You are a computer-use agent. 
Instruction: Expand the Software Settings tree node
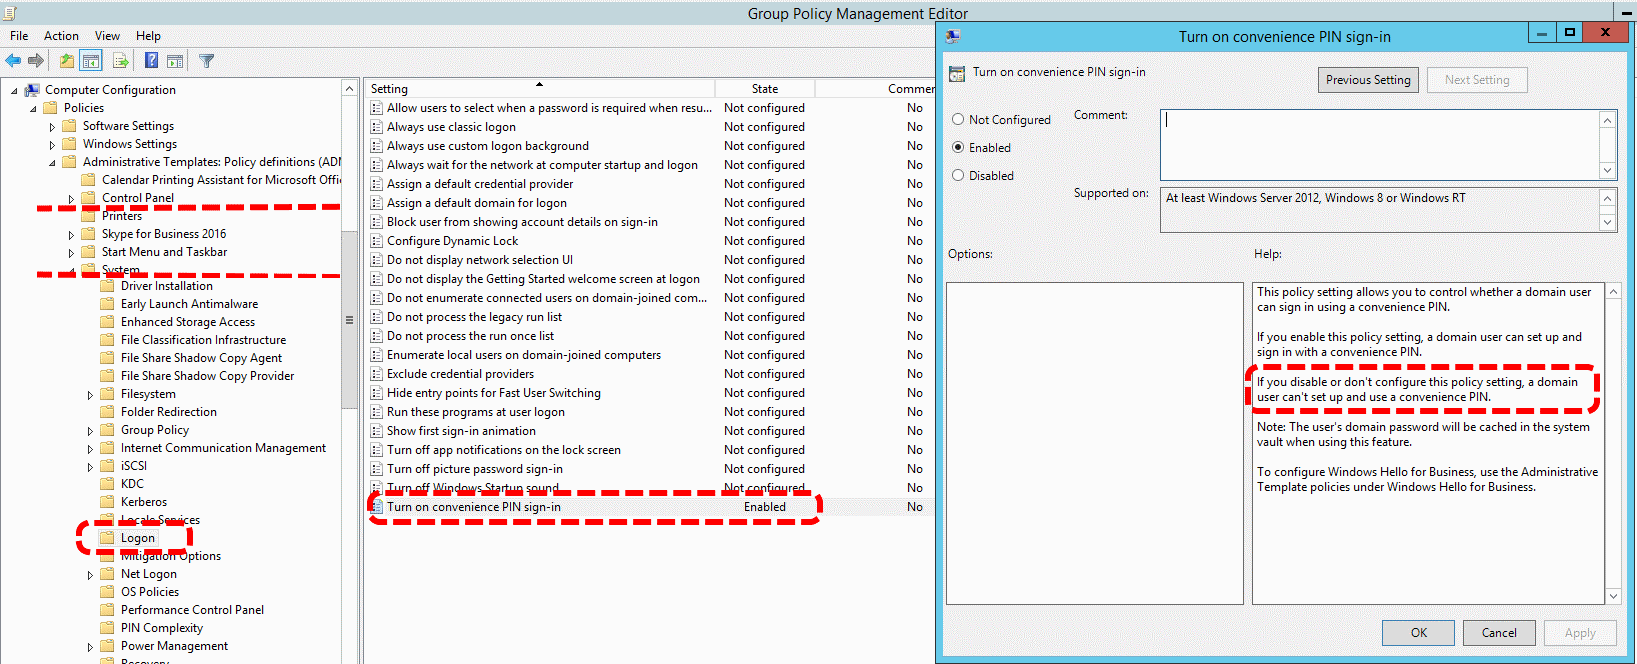click(52, 127)
